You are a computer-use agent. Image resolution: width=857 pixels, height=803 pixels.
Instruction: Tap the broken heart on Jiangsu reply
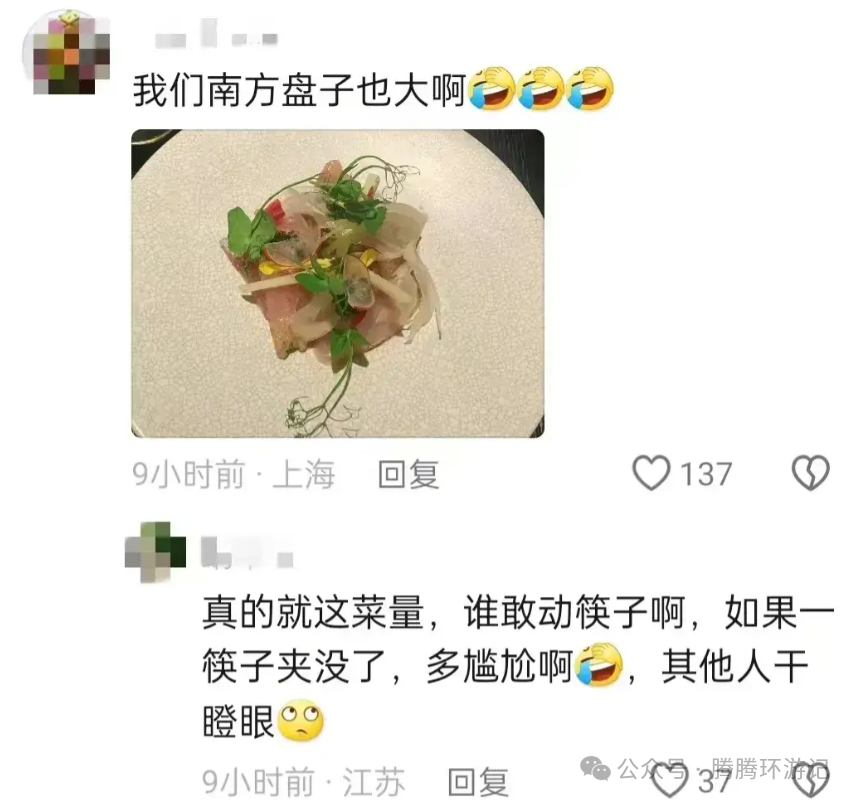point(811,781)
